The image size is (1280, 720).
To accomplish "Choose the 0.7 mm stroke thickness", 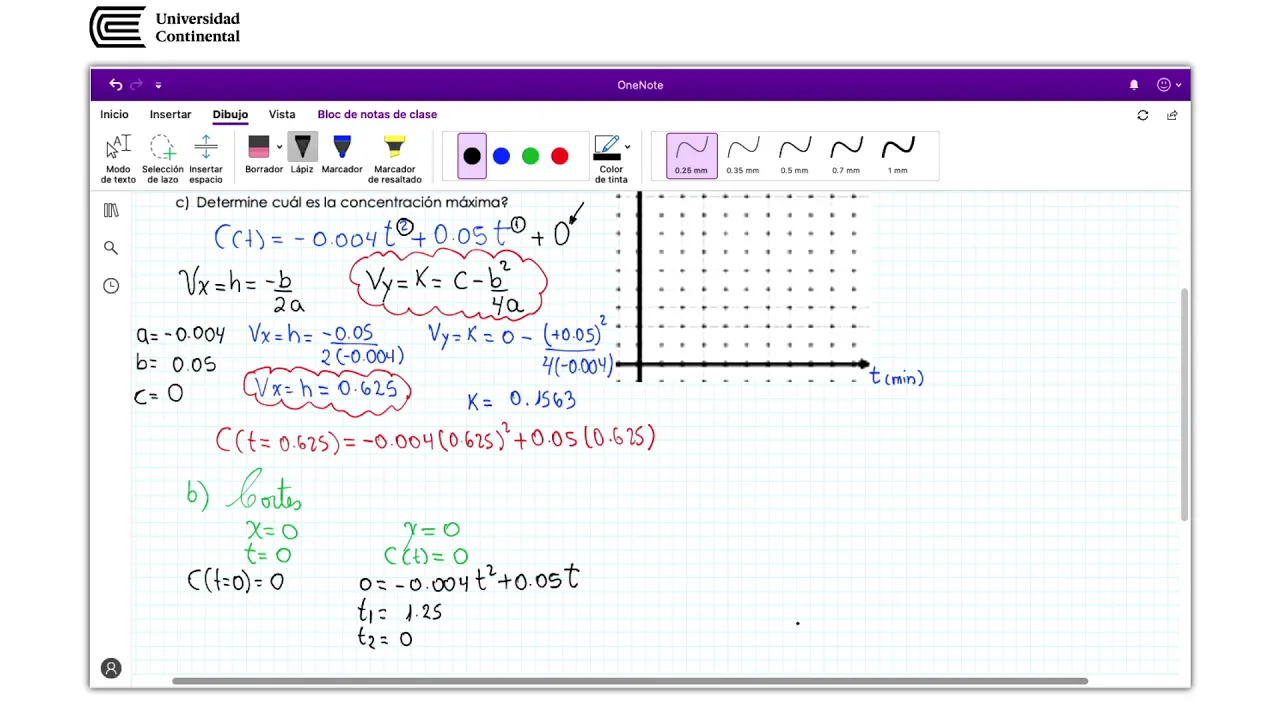I will pyautogui.click(x=846, y=156).
